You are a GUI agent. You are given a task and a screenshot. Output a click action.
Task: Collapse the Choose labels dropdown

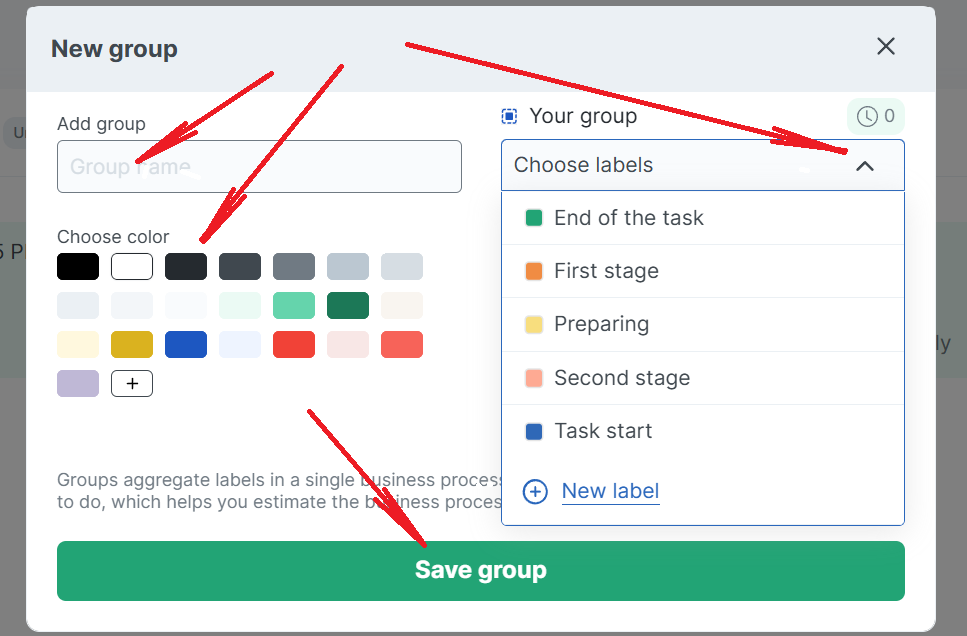pos(865,166)
